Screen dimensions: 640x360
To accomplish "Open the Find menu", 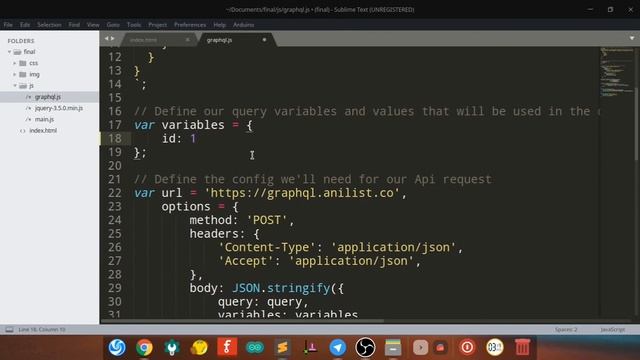I will click(x=74, y=25).
